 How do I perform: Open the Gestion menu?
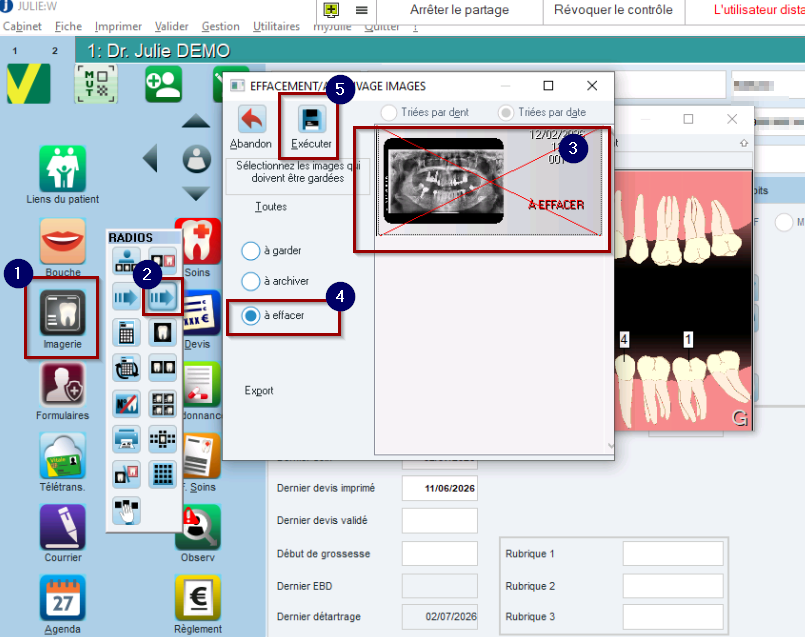pyautogui.click(x=220, y=26)
